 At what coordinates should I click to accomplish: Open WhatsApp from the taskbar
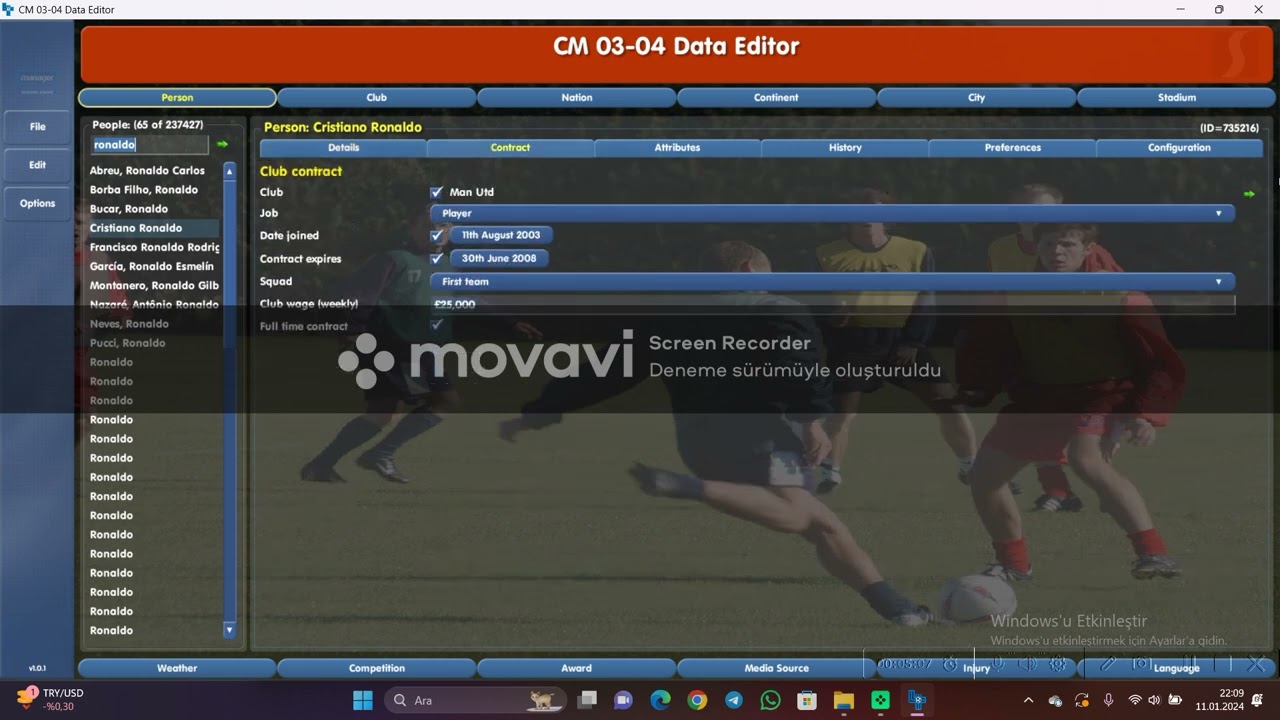[770, 700]
